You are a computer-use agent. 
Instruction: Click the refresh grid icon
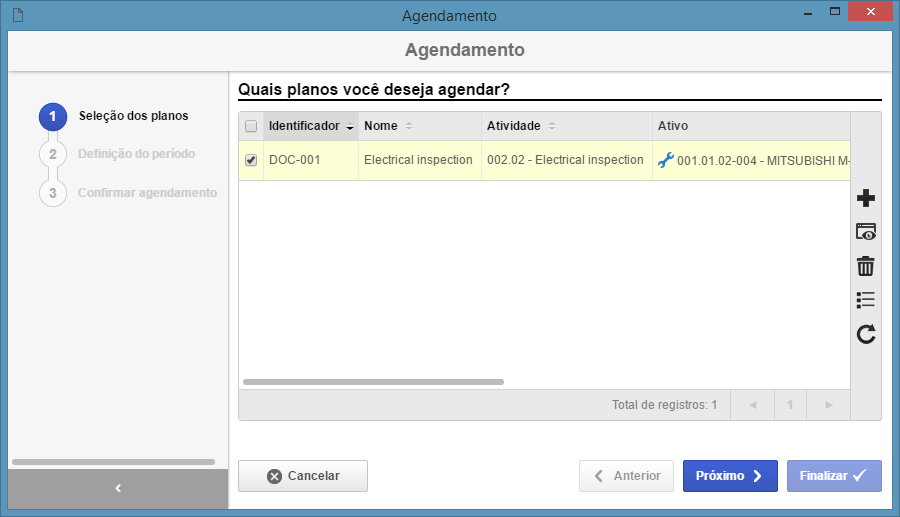[x=866, y=334]
